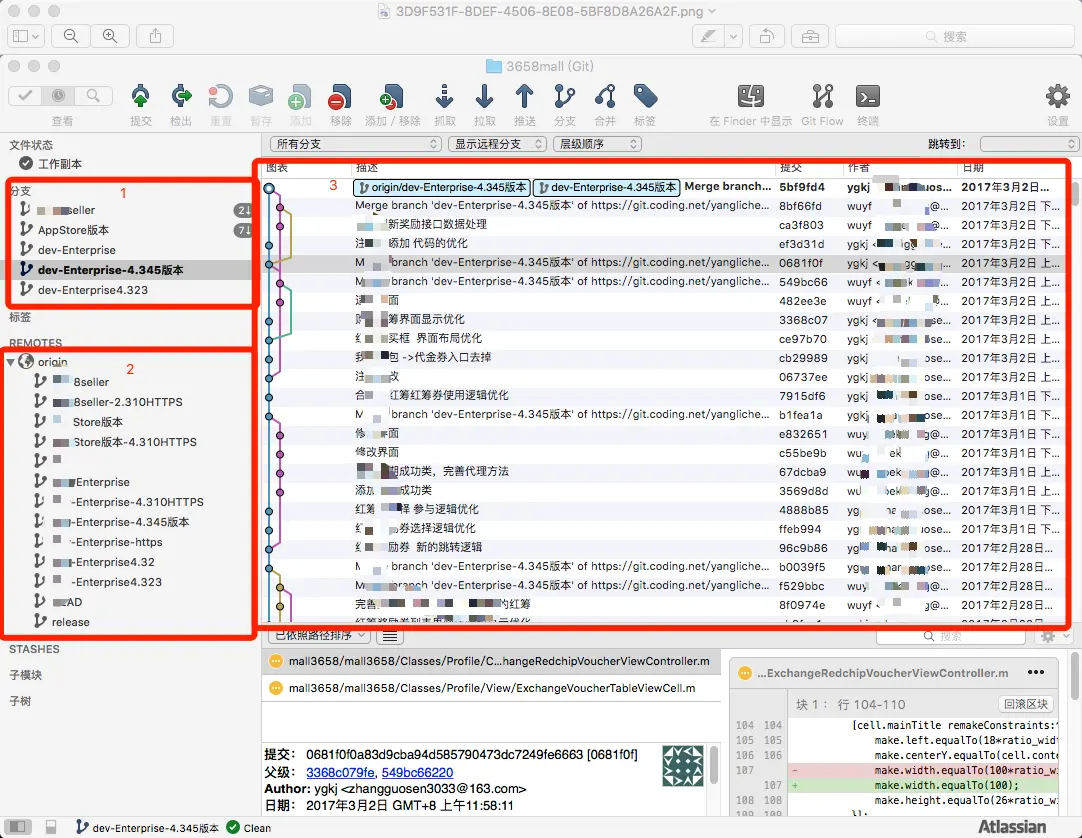Click the Clean status indicator
Screen dimensions: 1082x838
click(x=249, y=828)
